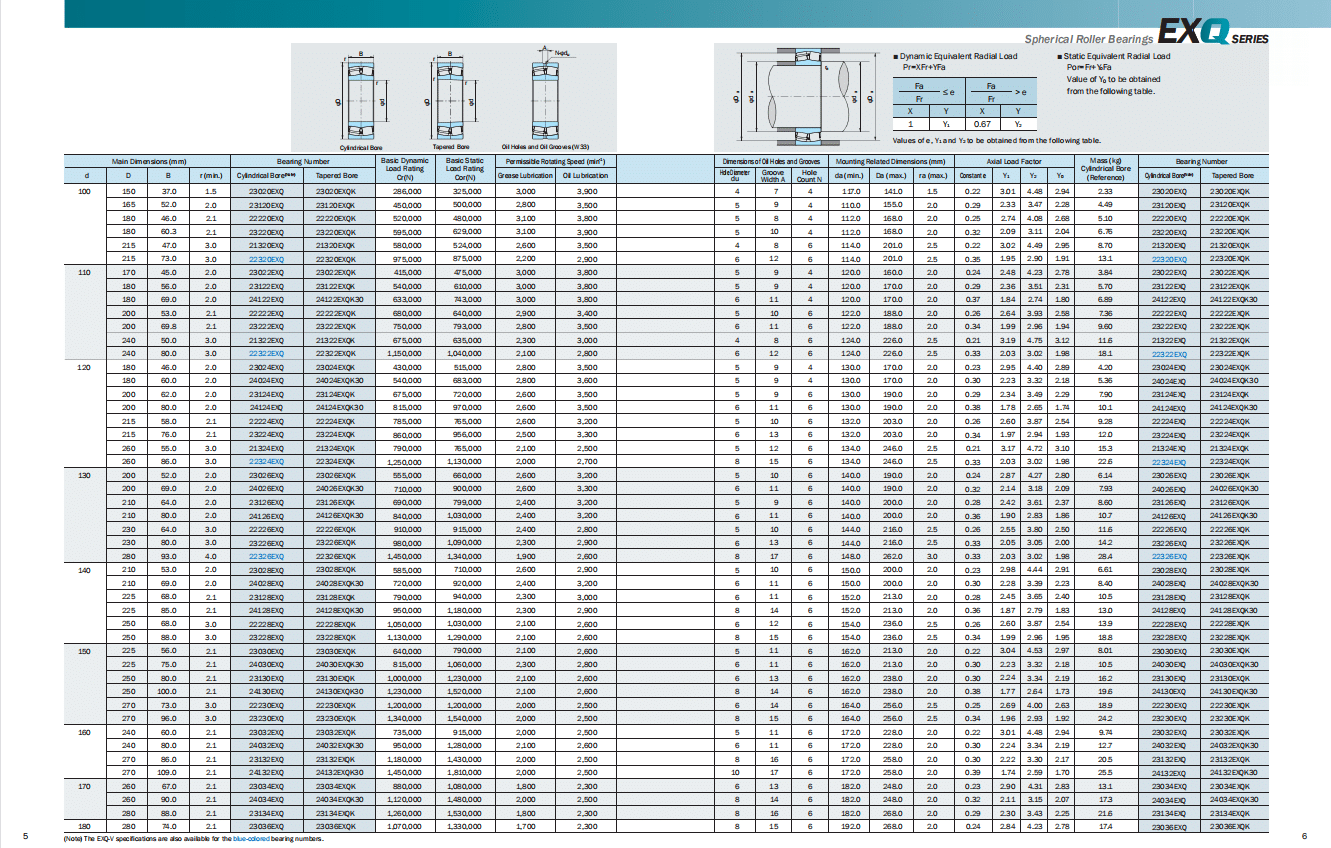Click the EXQ Series logo

(1213, 33)
